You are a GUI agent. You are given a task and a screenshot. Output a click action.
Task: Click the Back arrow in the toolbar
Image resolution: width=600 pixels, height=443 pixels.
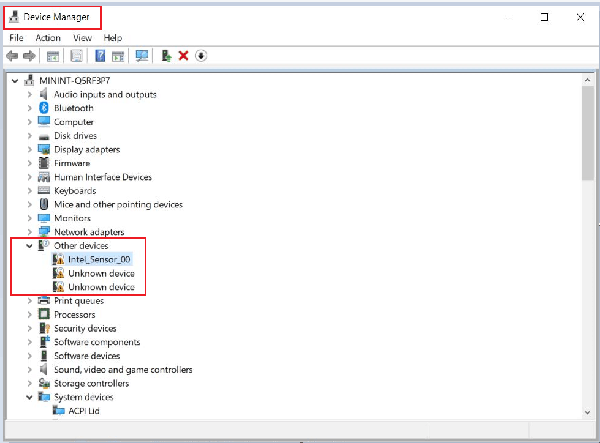click(x=12, y=56)
